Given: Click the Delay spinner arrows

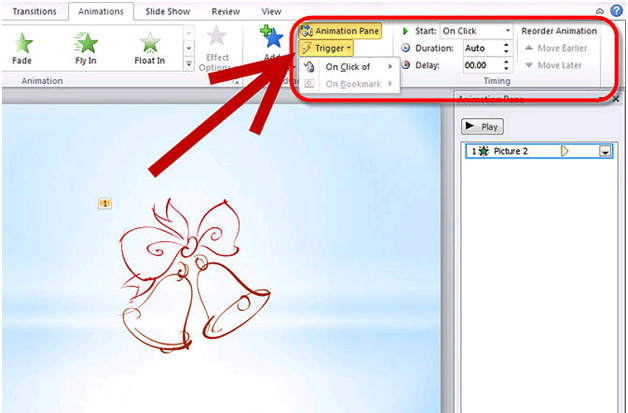Looking at the screenshot, I should (x=507, y=65).
